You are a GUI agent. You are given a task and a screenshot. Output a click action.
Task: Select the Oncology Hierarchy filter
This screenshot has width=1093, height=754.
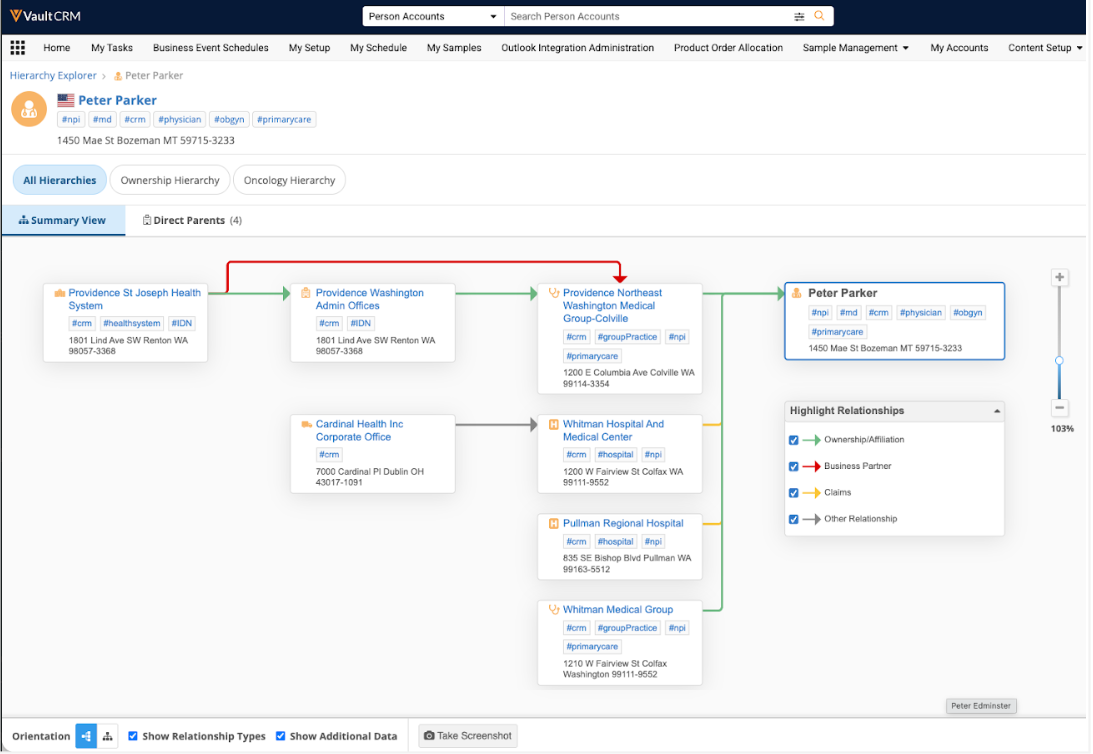[x=289, y=180]
